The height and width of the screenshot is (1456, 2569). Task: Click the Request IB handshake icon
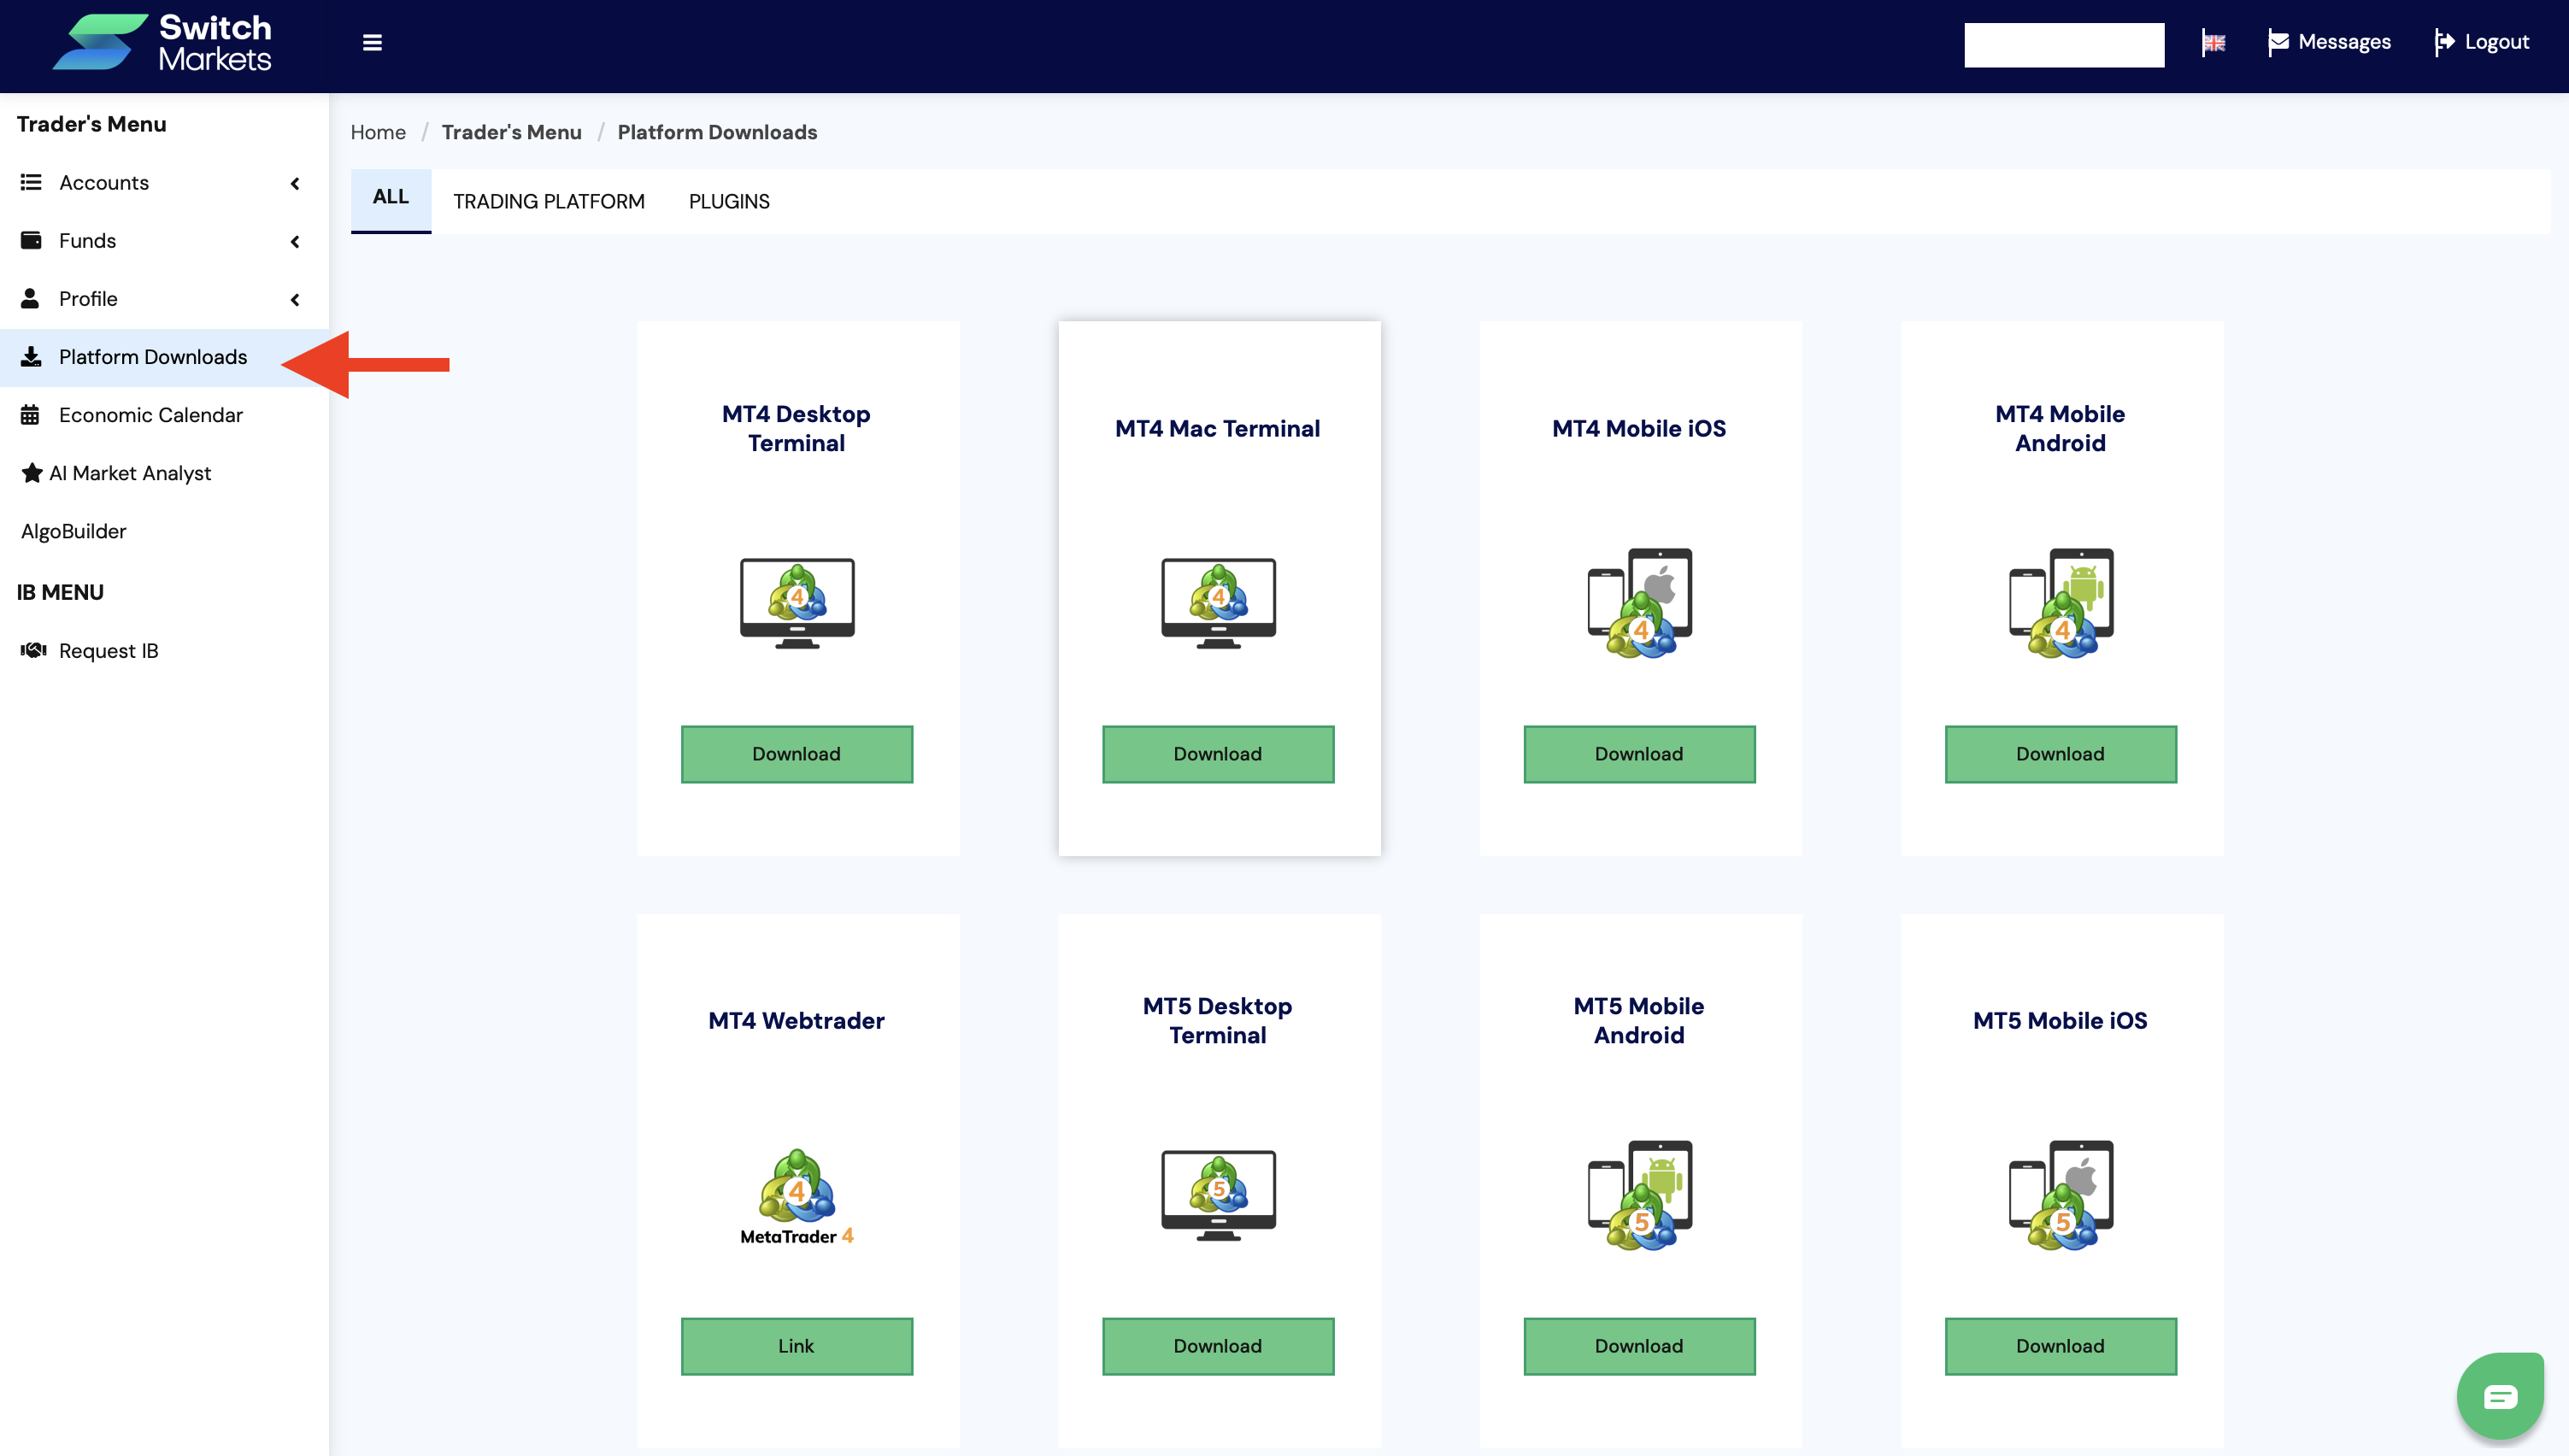32,650
